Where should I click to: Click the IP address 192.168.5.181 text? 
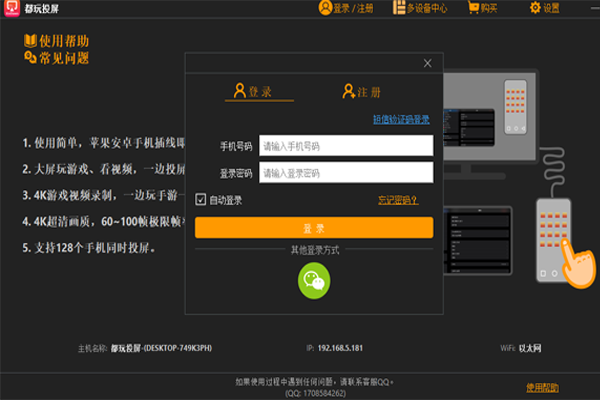pos(340,348)
